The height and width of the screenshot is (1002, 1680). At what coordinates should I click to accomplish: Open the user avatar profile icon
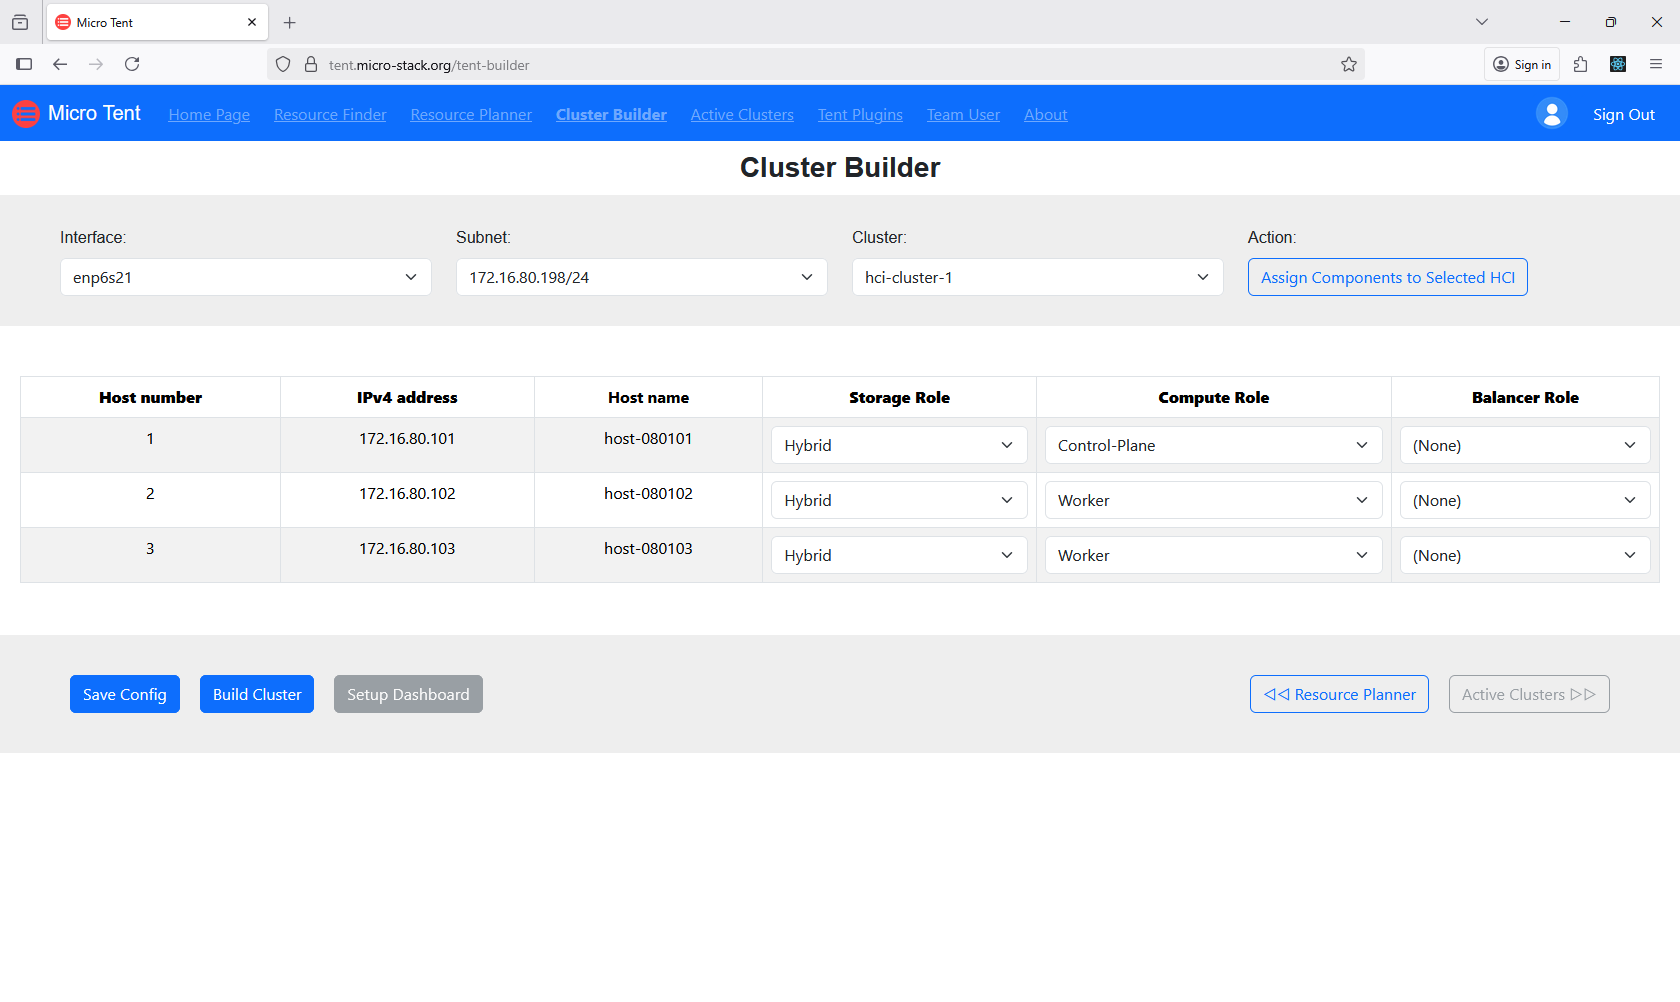[1551, 113]
